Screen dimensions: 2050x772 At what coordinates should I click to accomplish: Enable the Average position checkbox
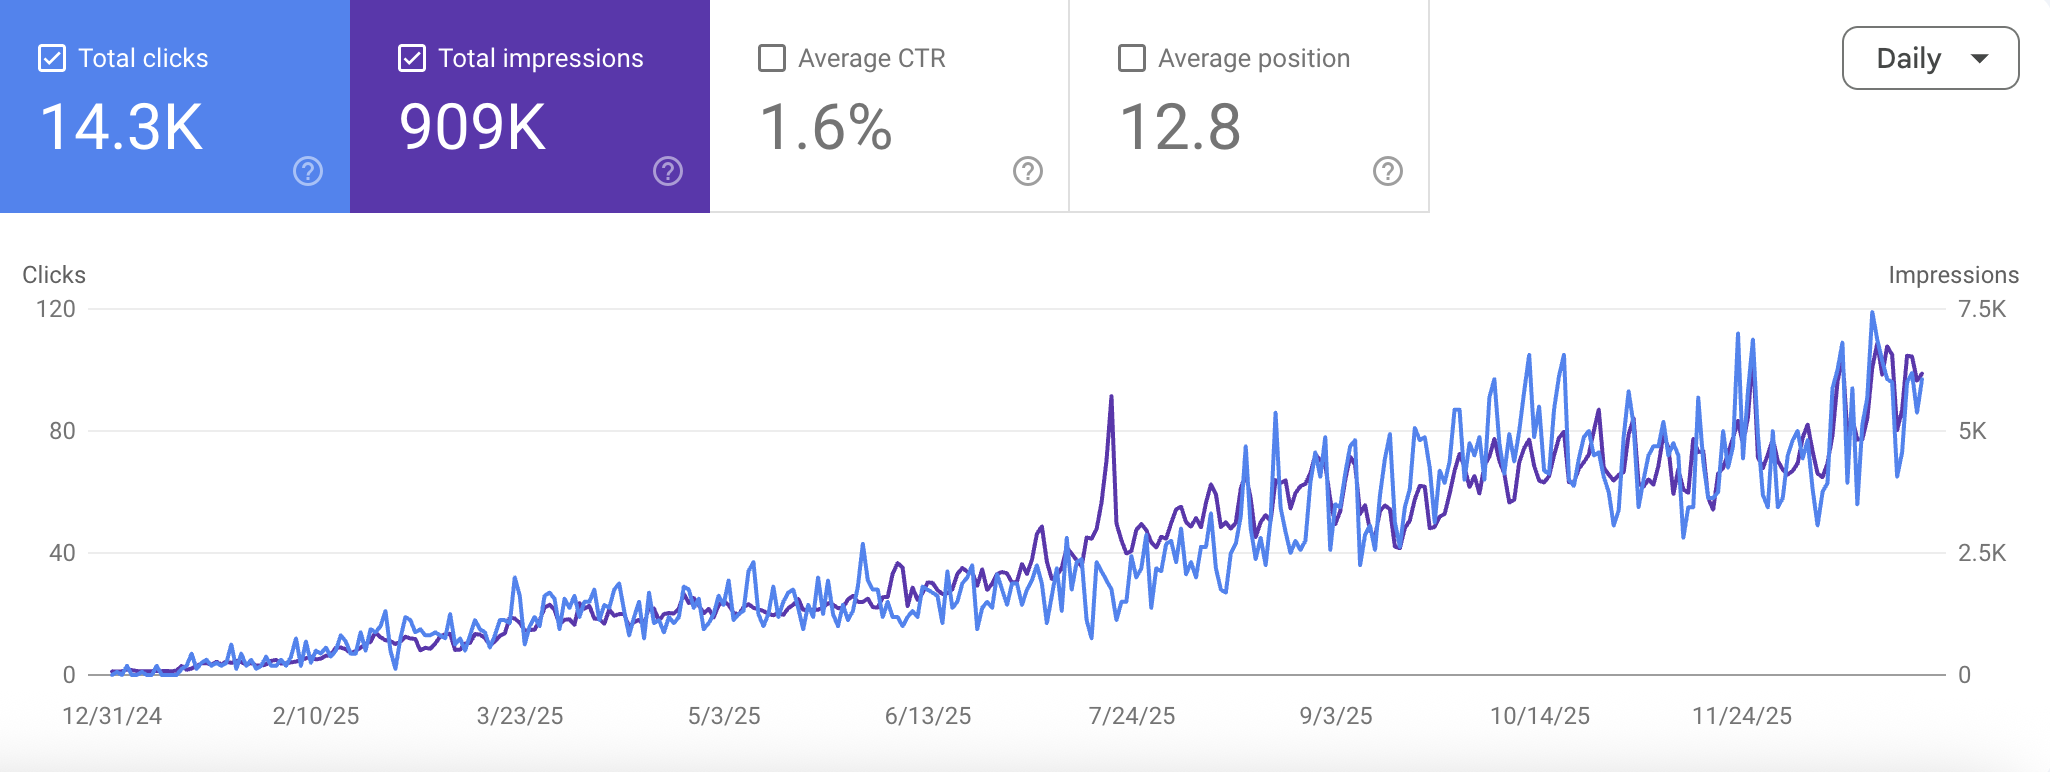tap(1131, 58)
